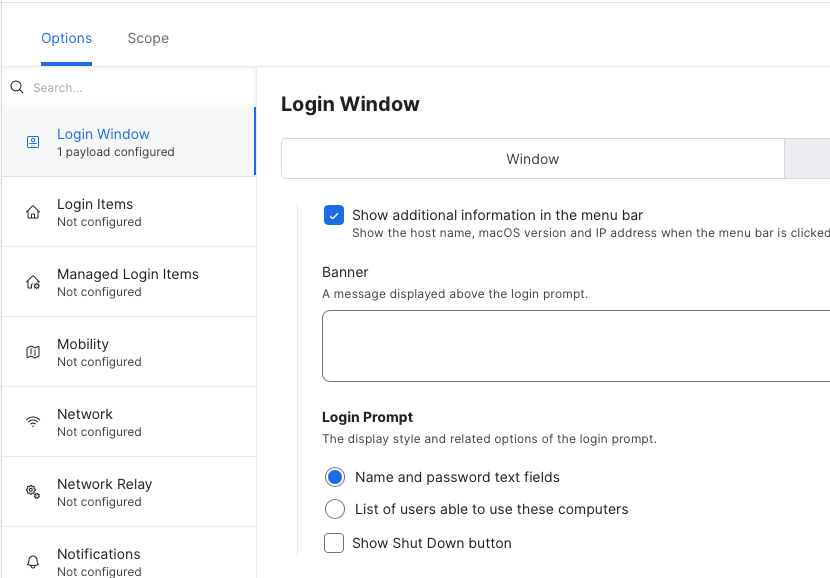Click the Network wifi icon
Image resolution: width=830 pixels, height=578 pixels.
33,422
